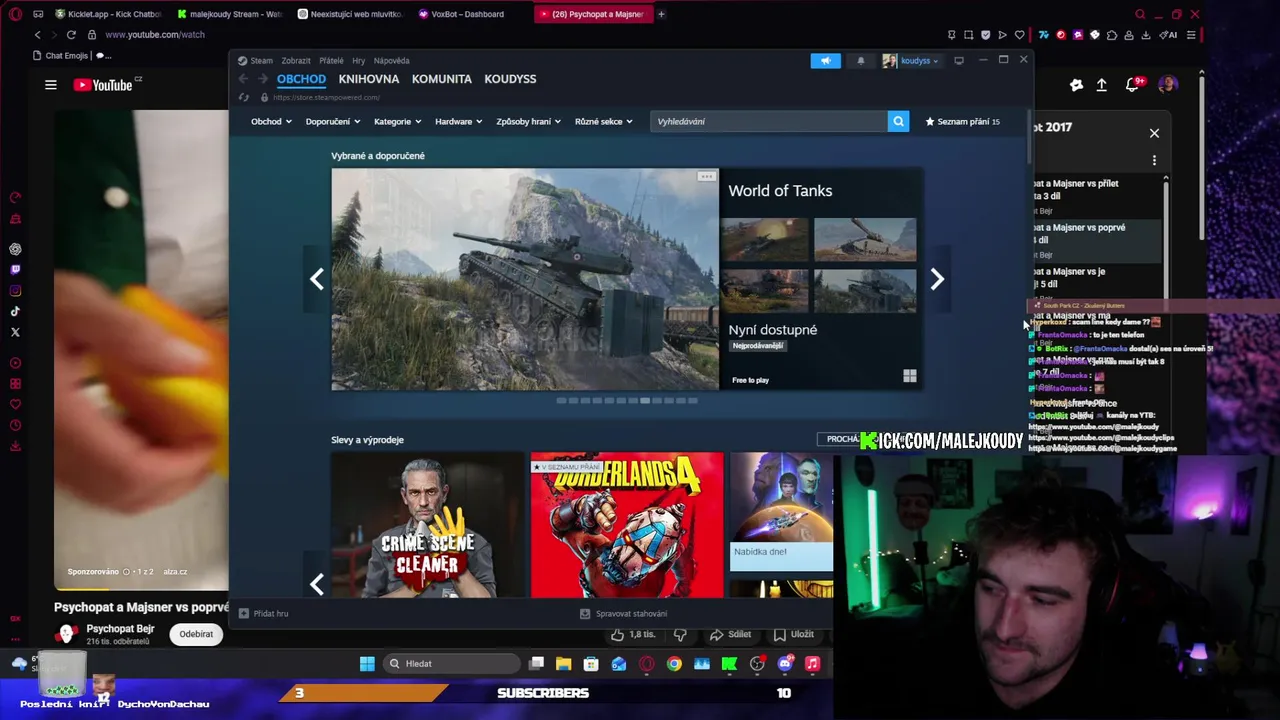The image size is (1280, 720).
Task: Open the Nápověda menu in Steam
Action: point(391,61)
